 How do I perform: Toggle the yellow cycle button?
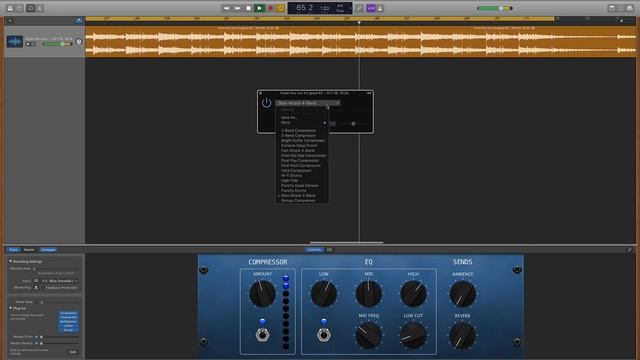pyautogui.click(x=280, y=8)
